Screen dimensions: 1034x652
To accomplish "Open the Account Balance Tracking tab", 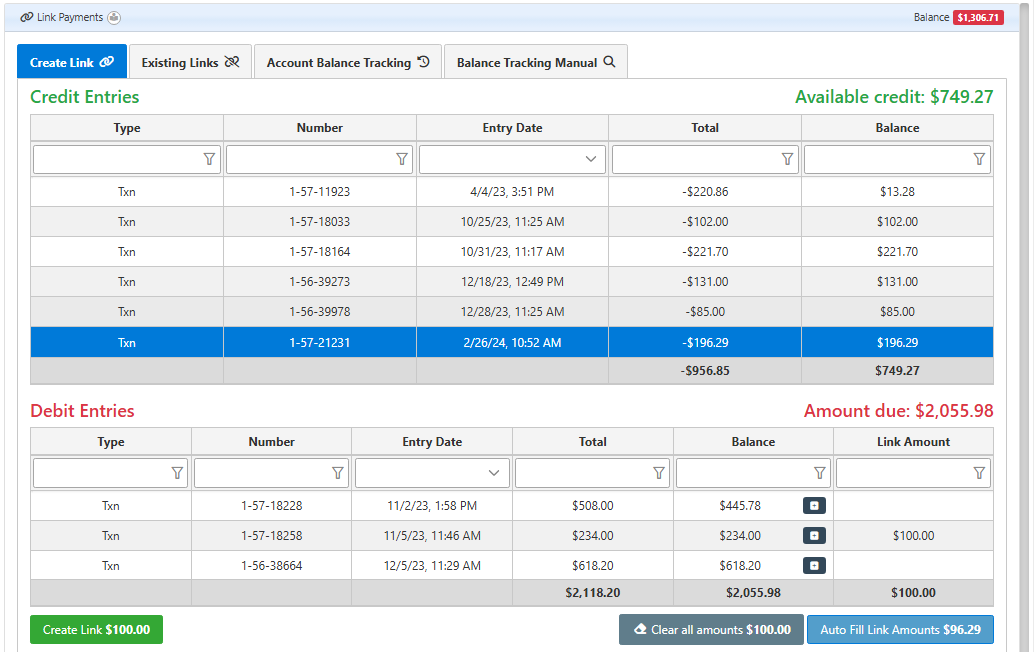I will (x=347, y=62).
